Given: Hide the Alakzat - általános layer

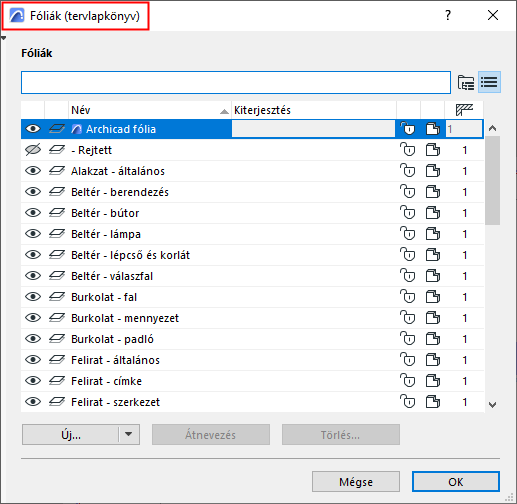Looking at the screenshot, I should [x=33, y=171].
